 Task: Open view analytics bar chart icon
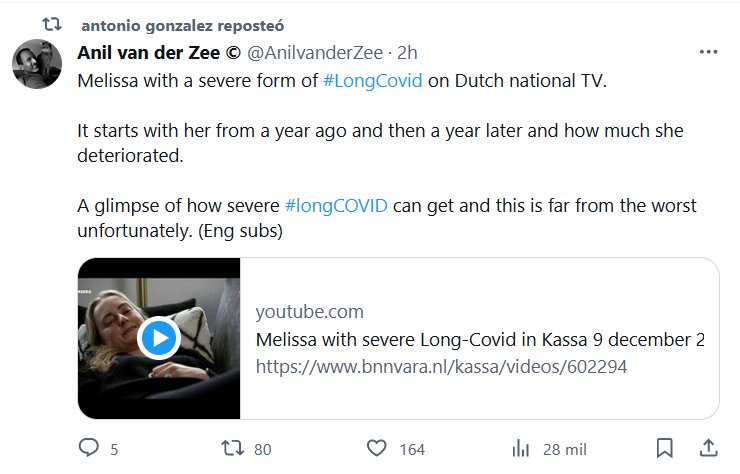click(521, 448)
